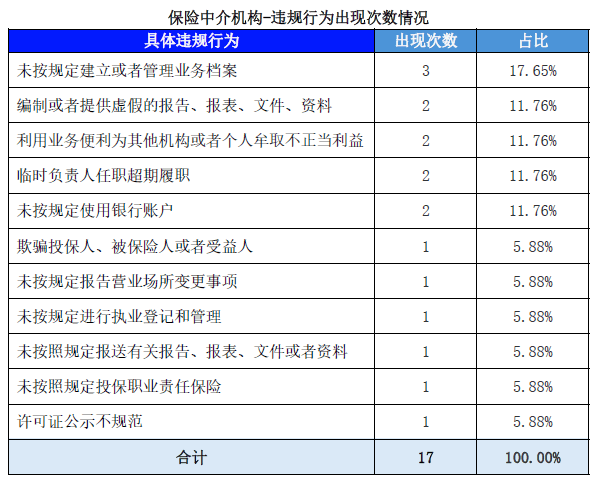Select 11.76% in the 临时负责人任职超期履职 row
This screenshot has width=600, height=488.
533,176
